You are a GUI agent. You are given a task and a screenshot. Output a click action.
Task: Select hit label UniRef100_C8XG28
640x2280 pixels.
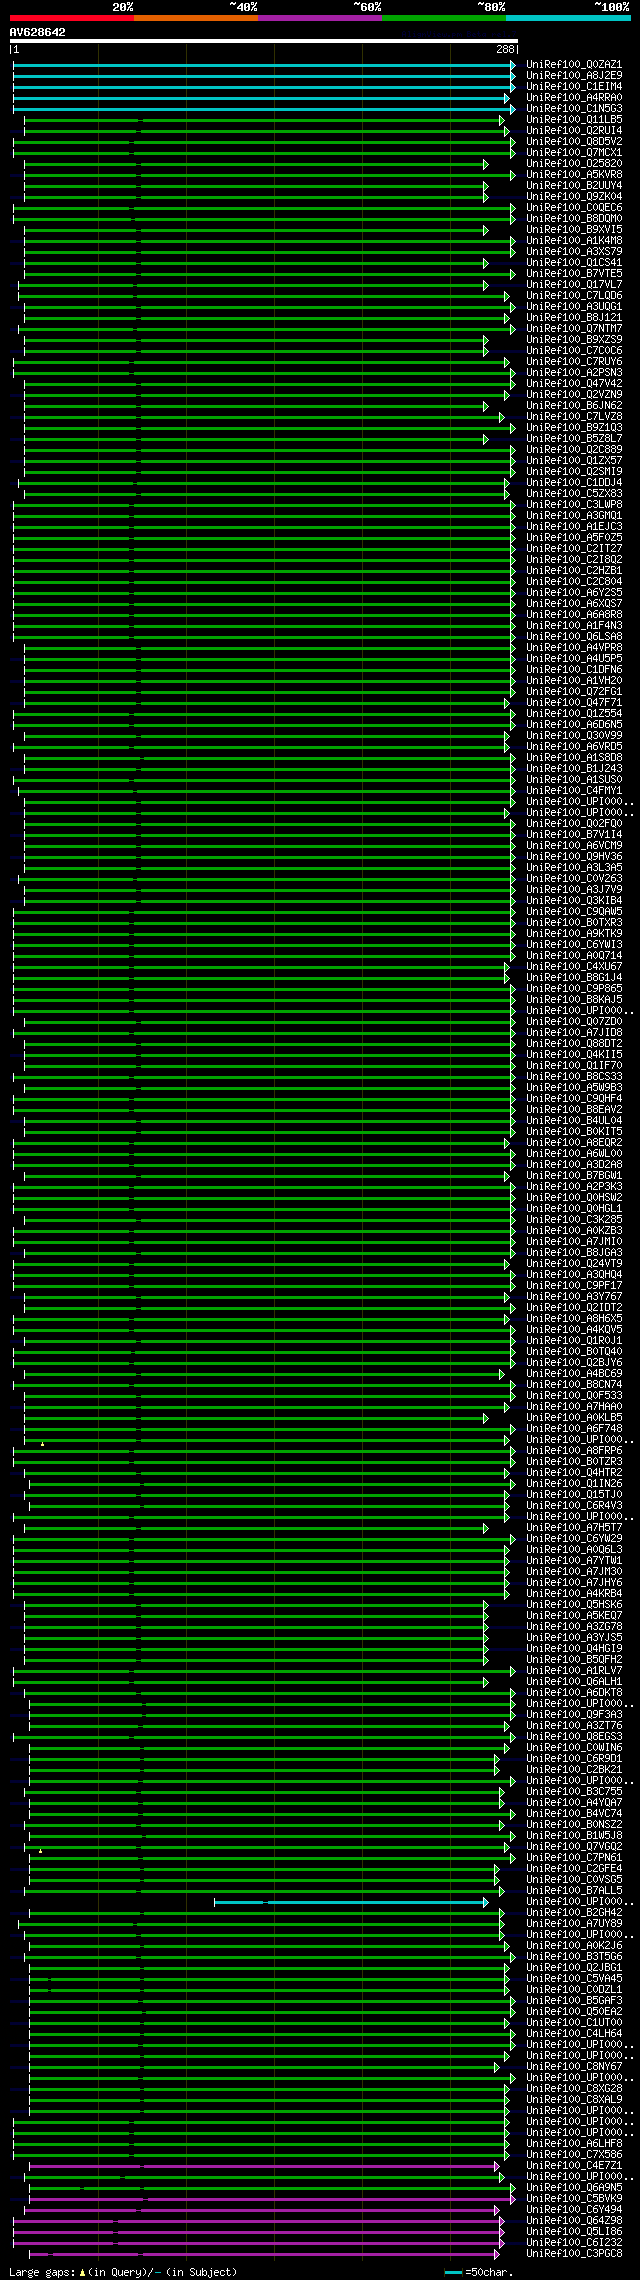[x=574, y=2089]
